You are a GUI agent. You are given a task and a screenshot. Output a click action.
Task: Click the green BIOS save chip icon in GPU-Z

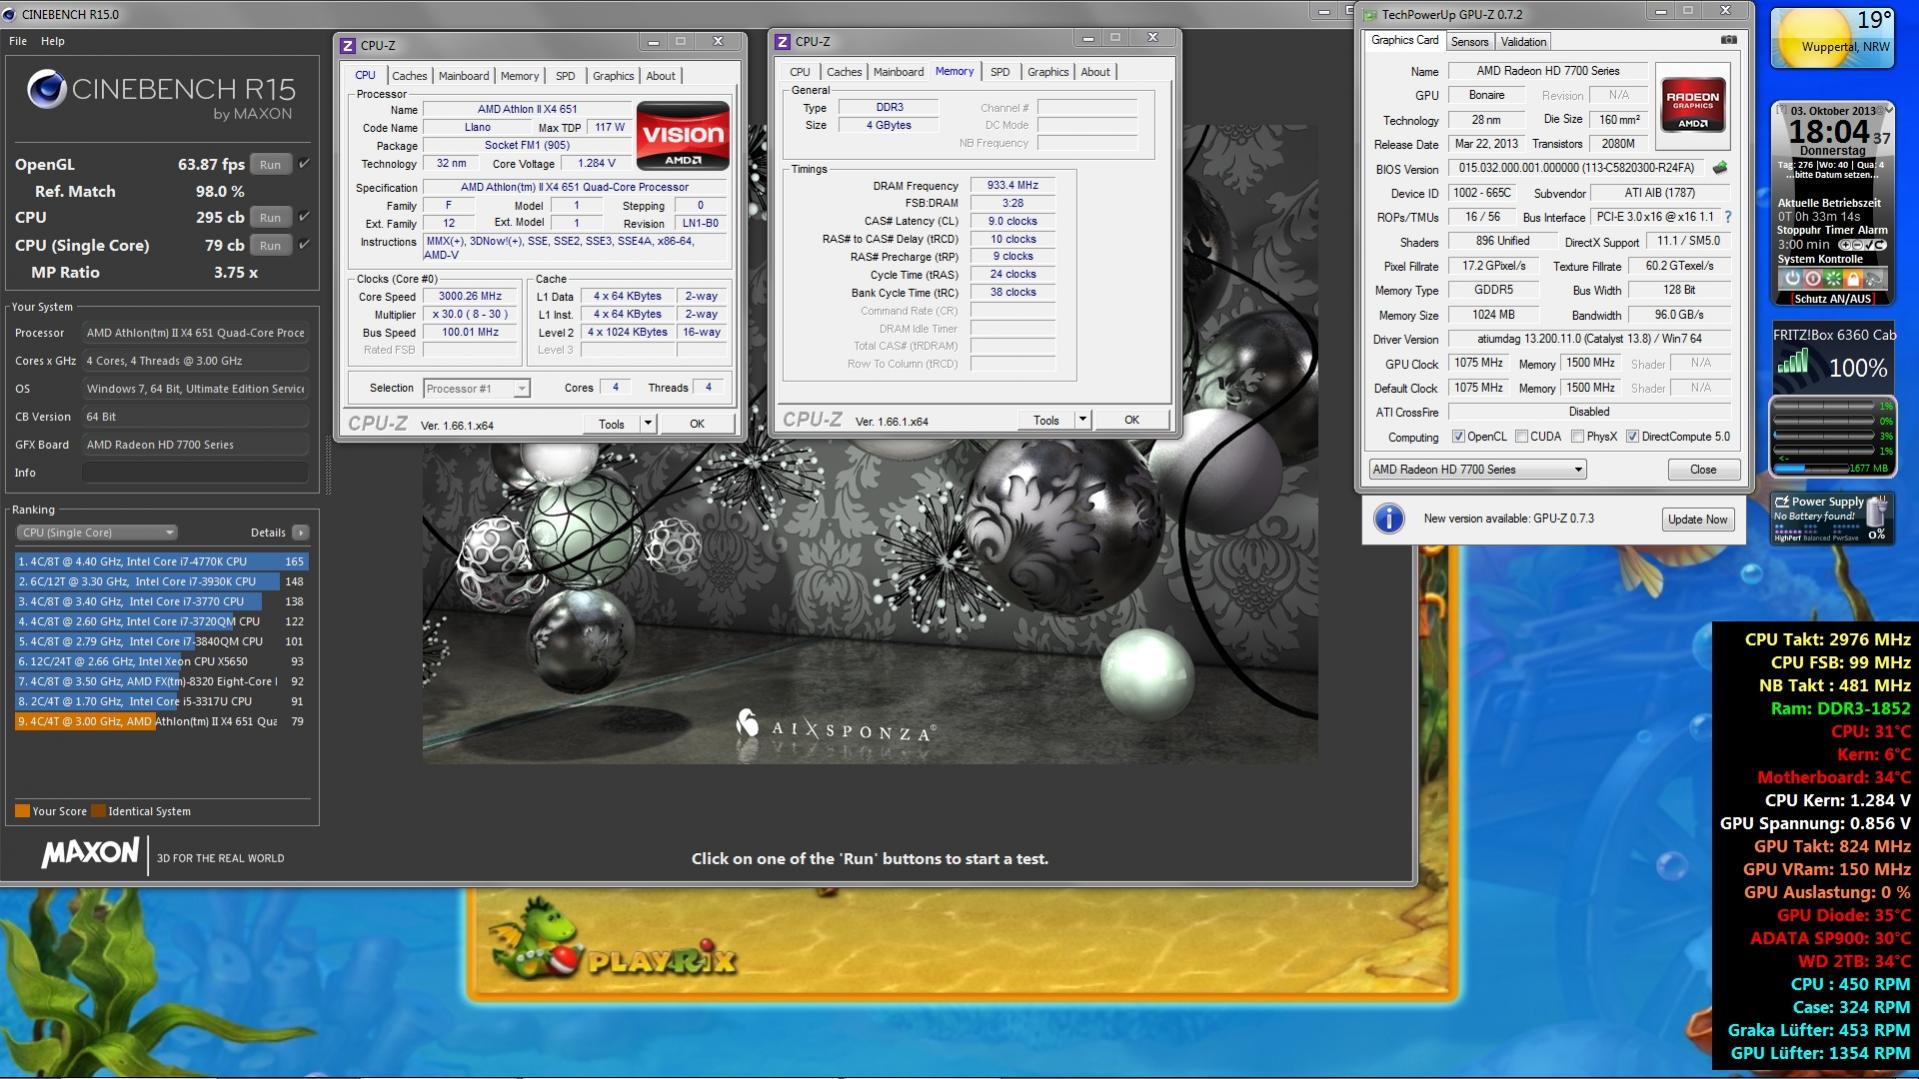(1720, 168)
